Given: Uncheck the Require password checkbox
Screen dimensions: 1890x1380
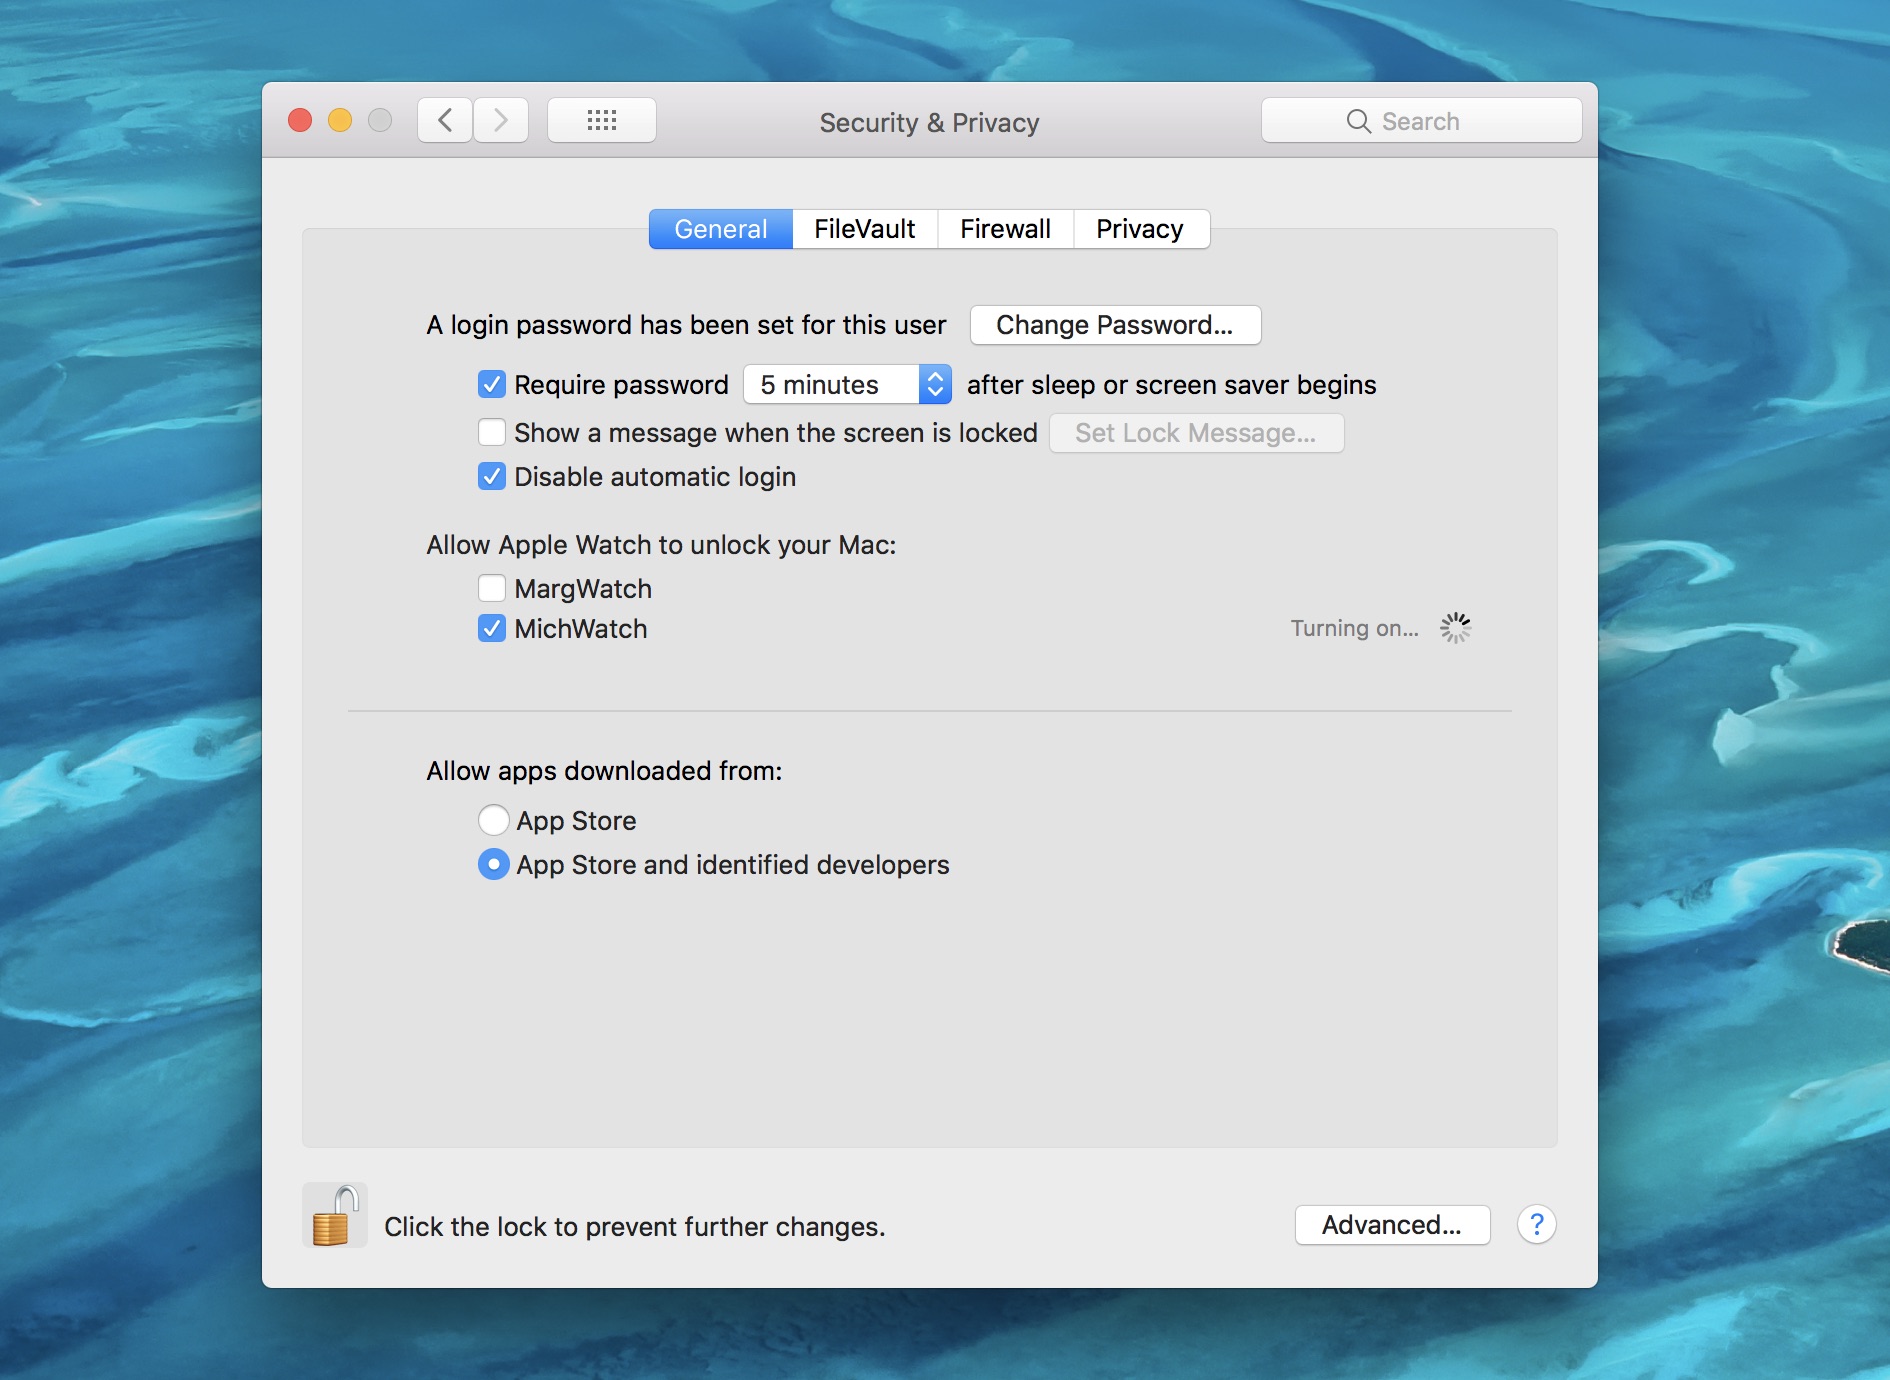Looking at the screenshot, I should 492,385.
